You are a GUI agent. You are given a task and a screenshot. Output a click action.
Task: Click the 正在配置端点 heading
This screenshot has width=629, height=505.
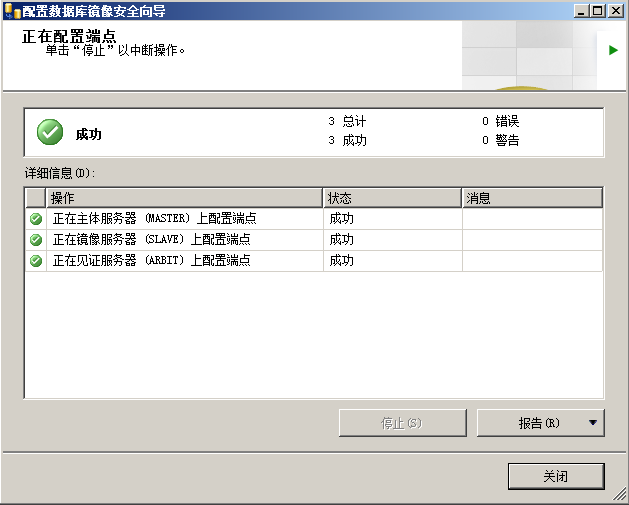[69, 36]
